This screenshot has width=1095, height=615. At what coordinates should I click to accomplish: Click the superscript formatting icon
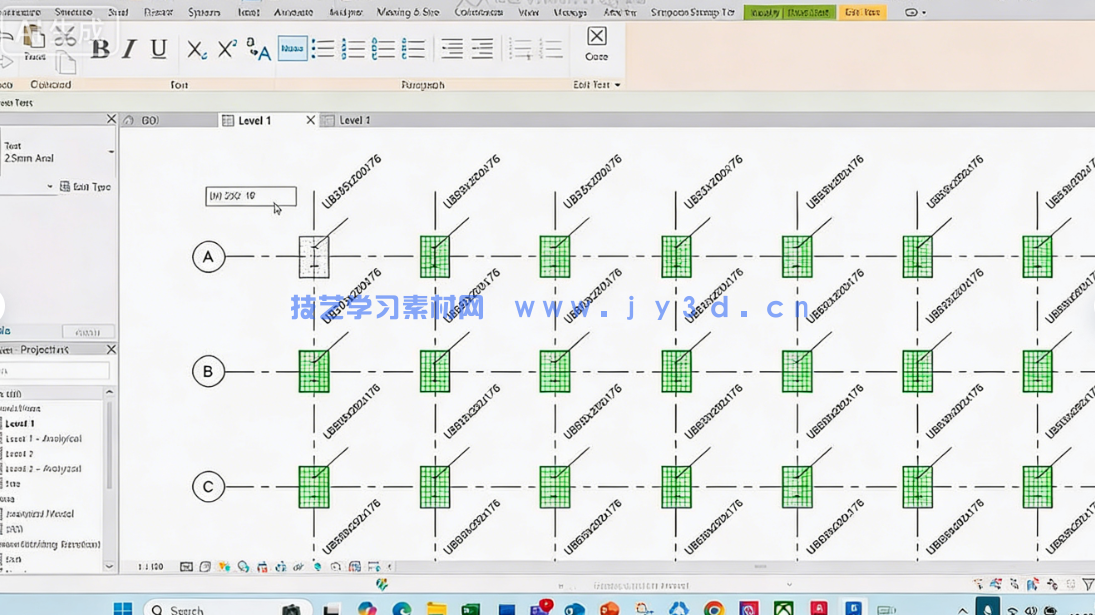pyautogui.click(x=227, y=49)
